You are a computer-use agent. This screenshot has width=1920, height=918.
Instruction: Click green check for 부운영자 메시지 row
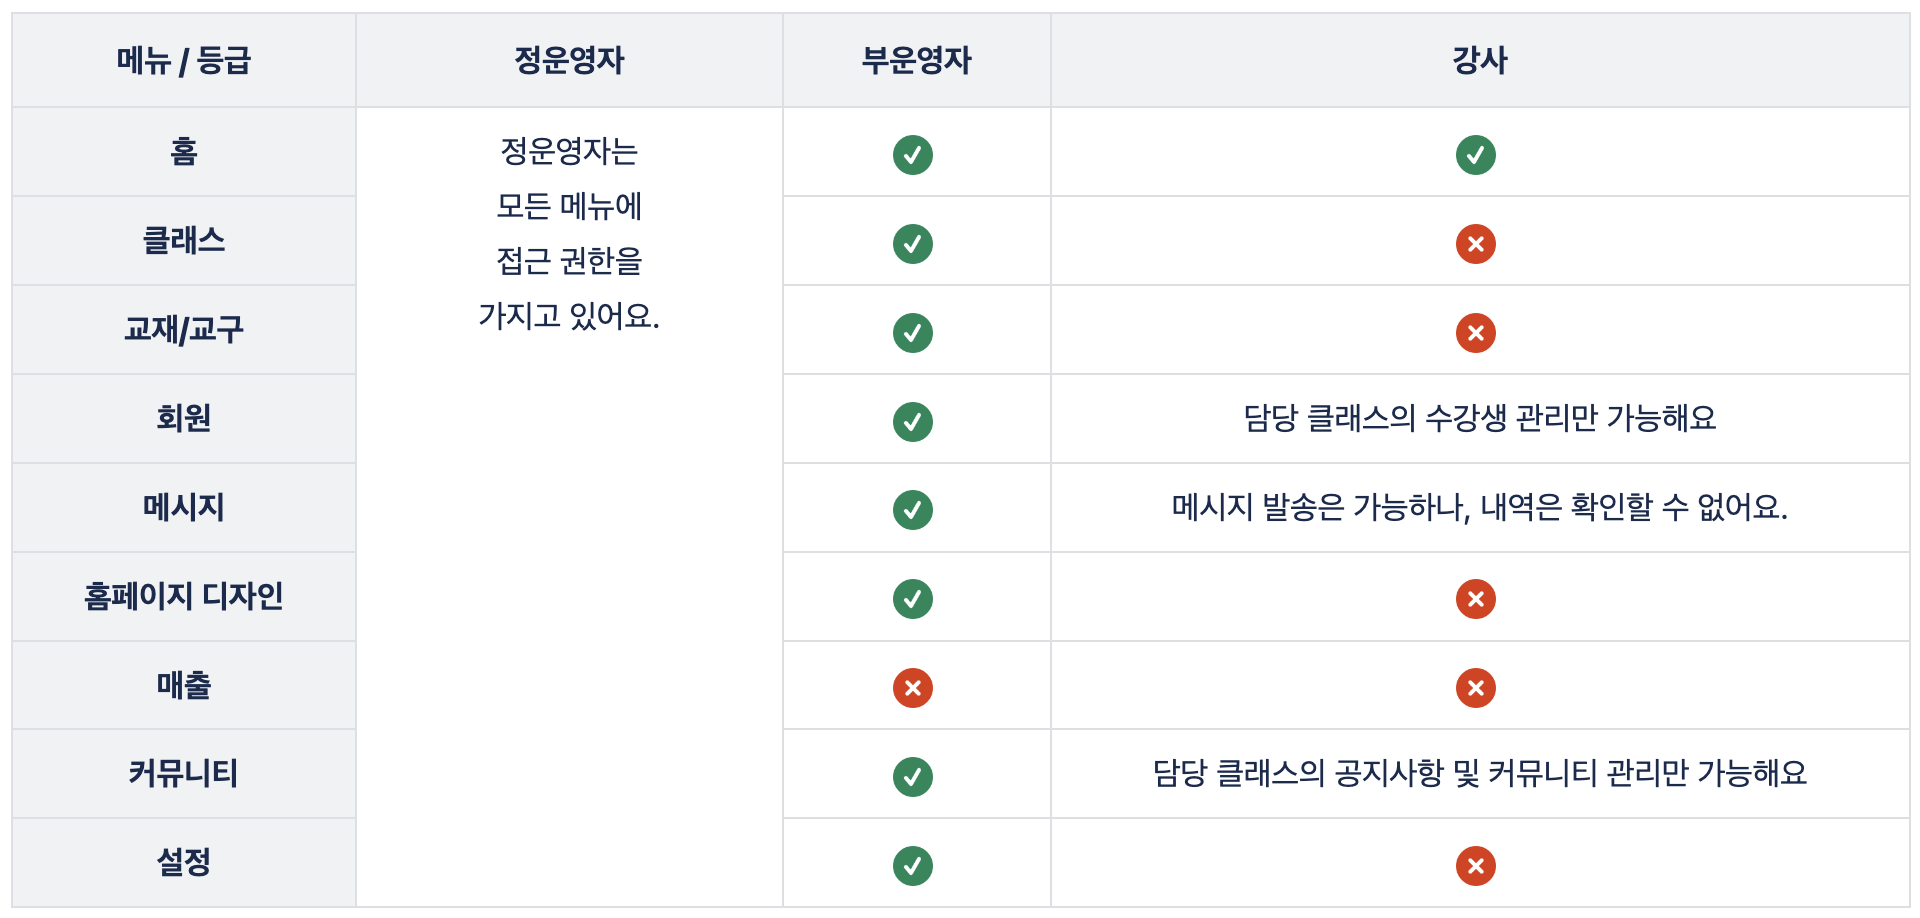click(912, 510)
